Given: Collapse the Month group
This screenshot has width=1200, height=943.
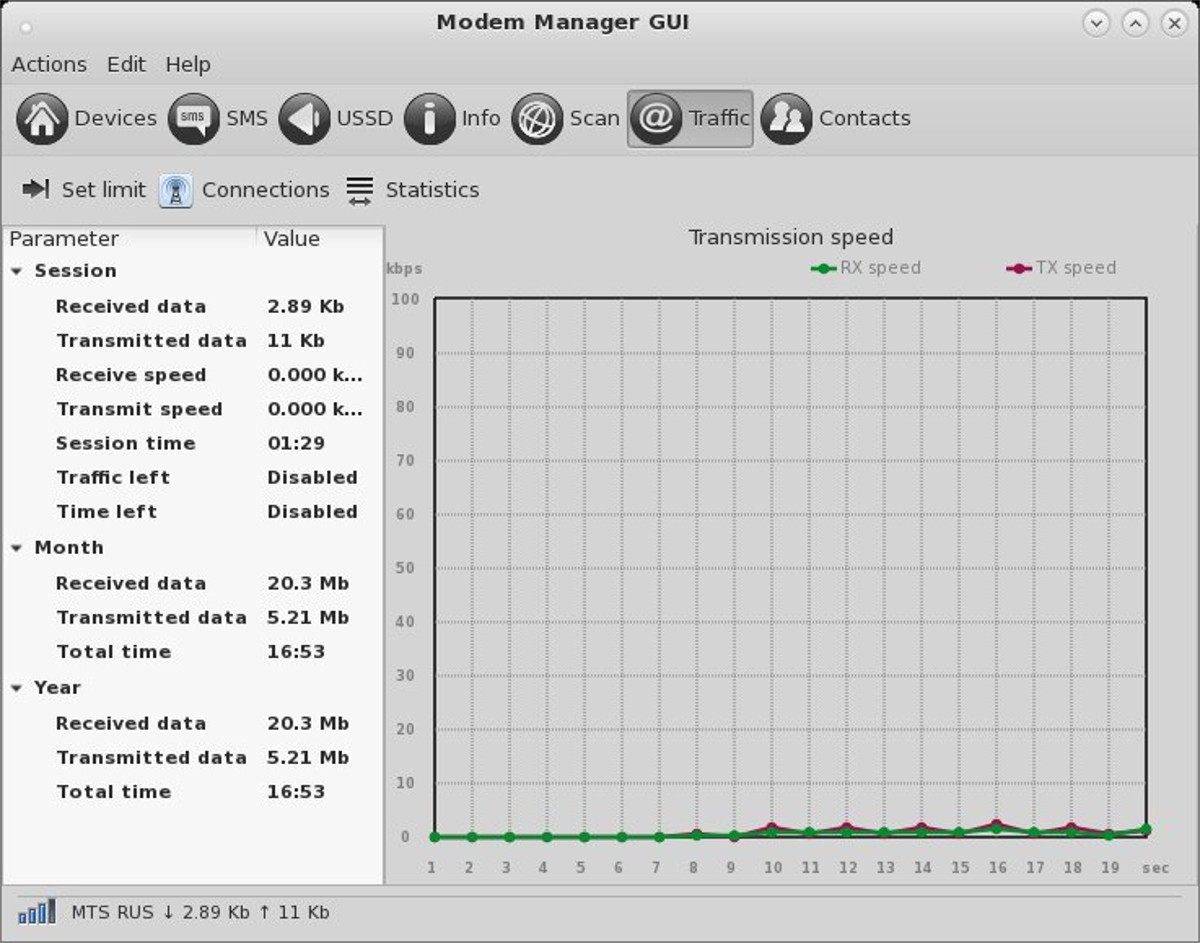Looking at the screenshot, I should tap(17, 548).
